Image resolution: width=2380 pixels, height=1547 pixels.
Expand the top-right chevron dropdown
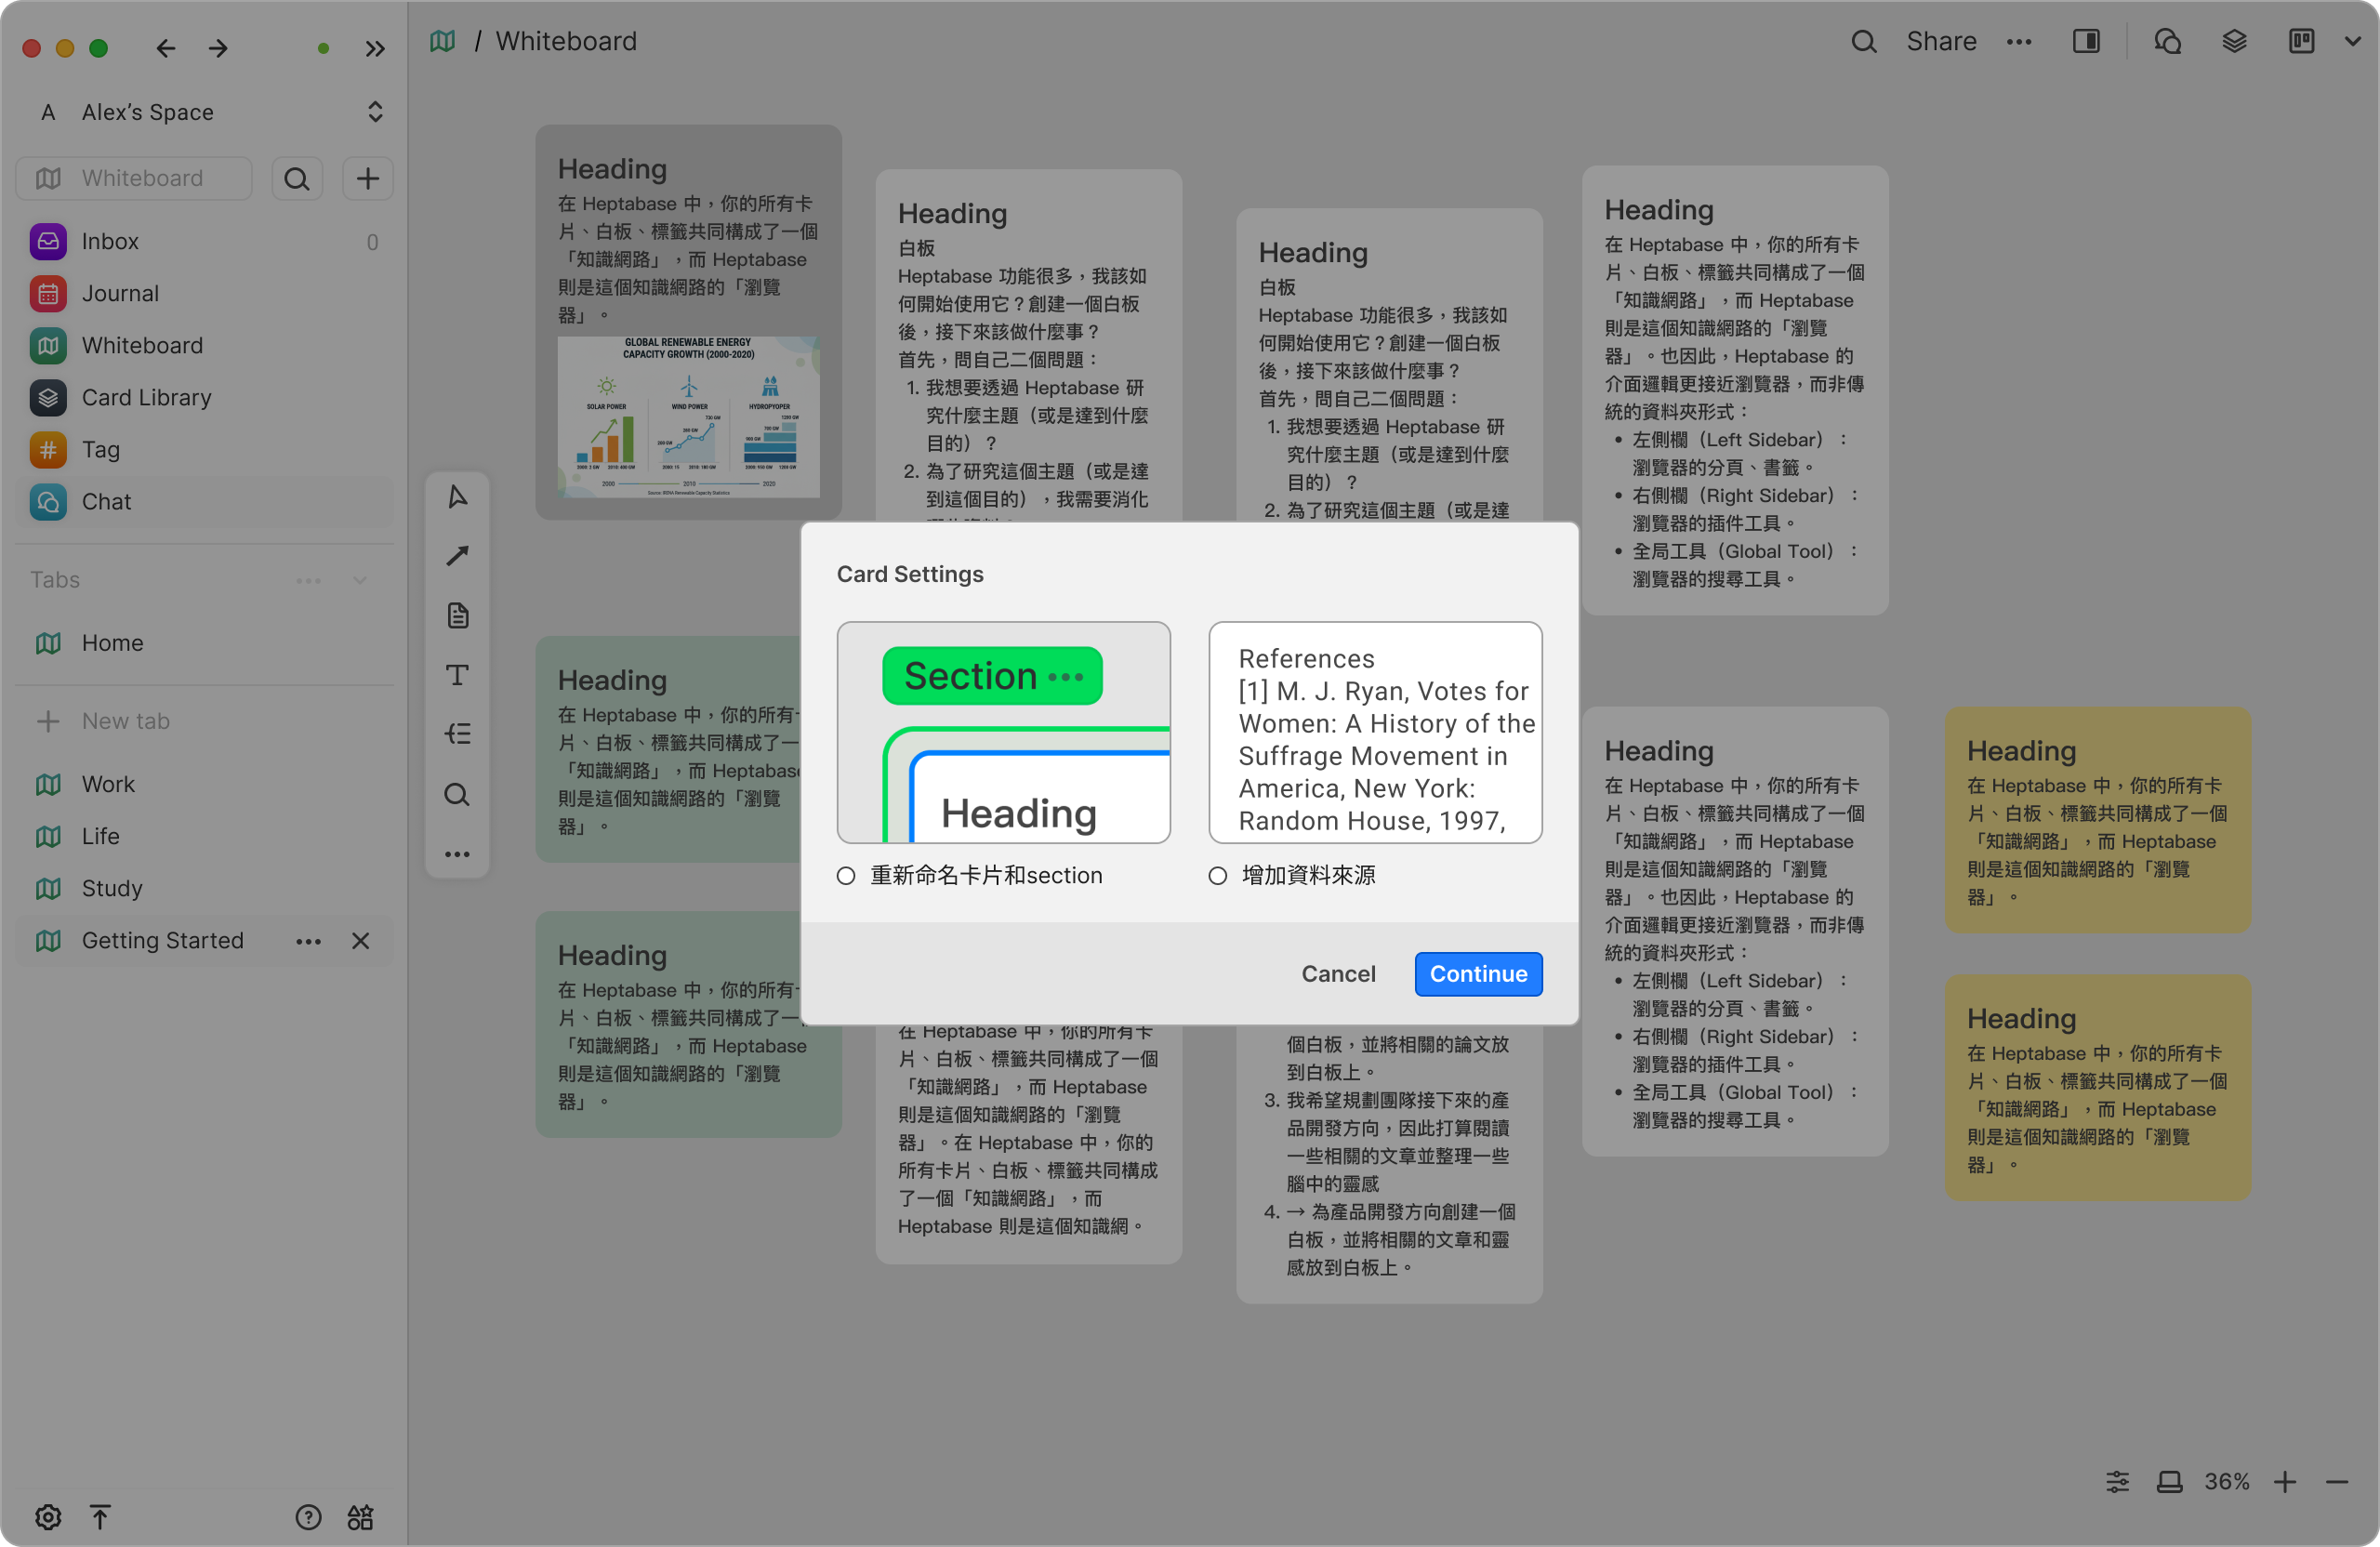(2352, 41)
